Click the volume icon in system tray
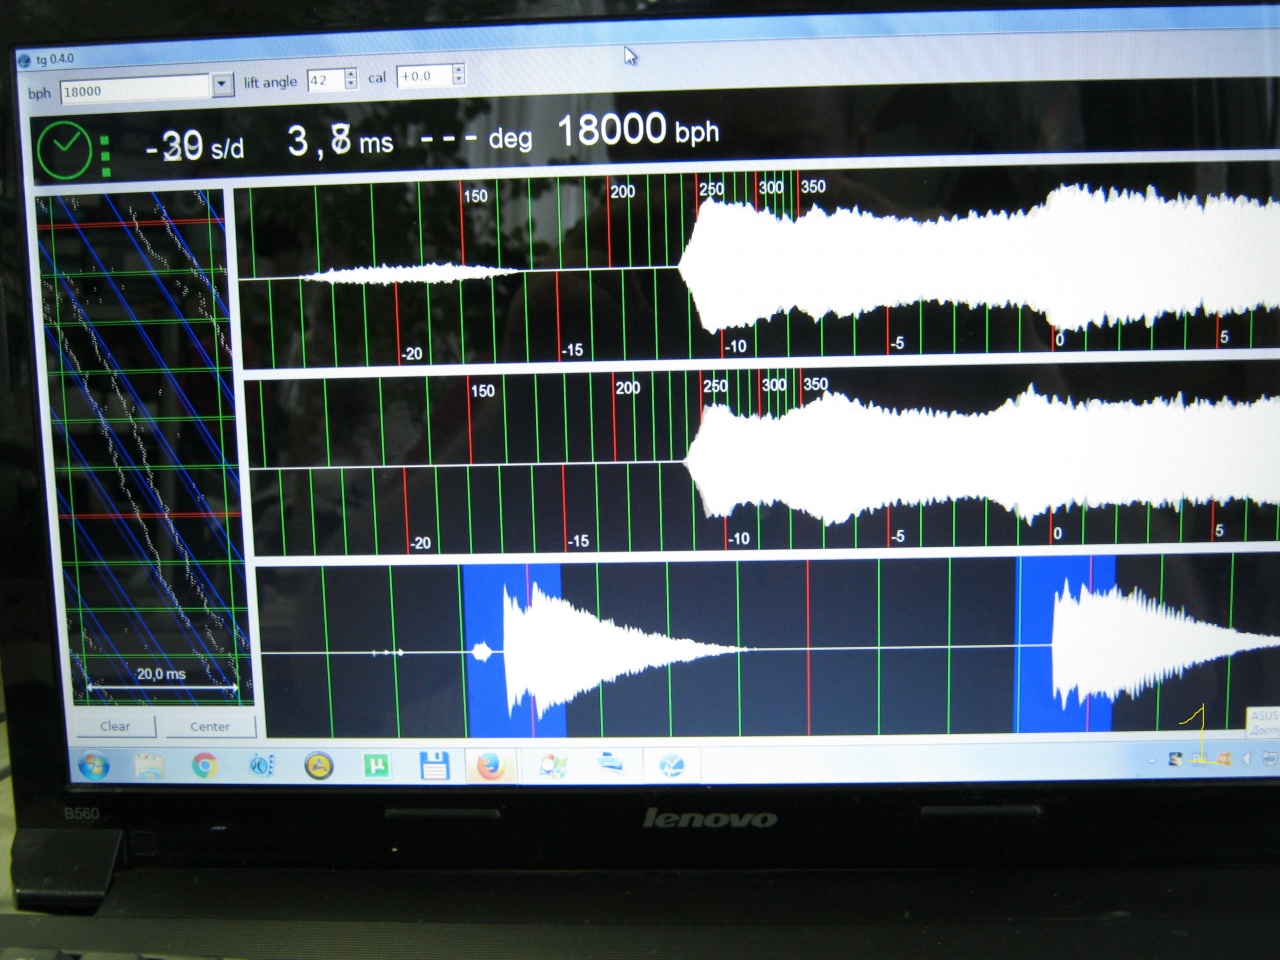The image size is (1280, 960). click(x=1246, y=760)
